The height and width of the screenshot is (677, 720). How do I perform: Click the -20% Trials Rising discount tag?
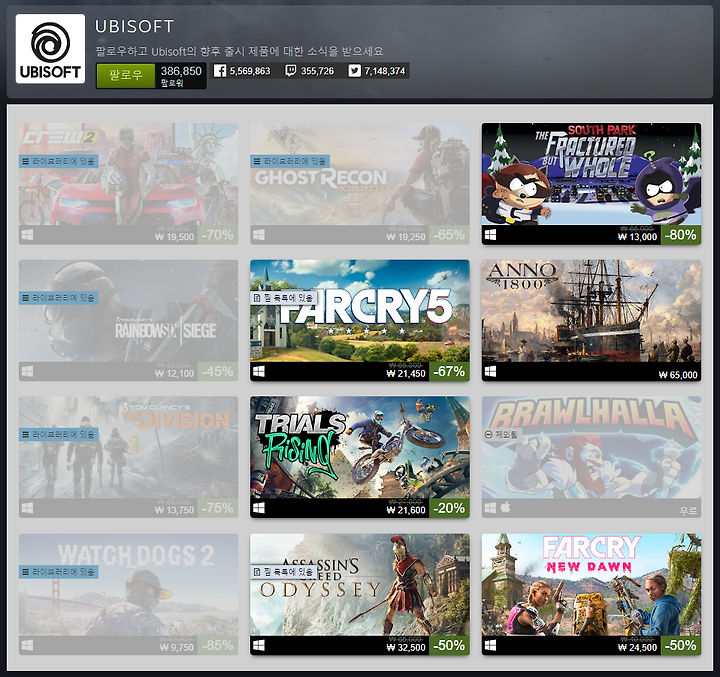(450, 508)
